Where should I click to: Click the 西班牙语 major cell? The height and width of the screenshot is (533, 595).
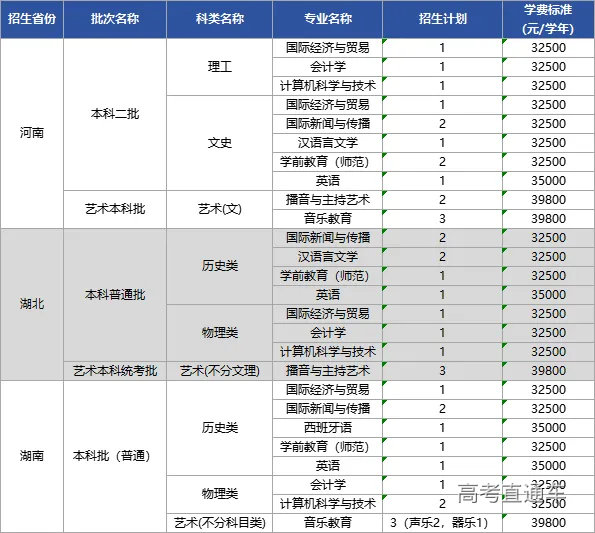(327, 428)
